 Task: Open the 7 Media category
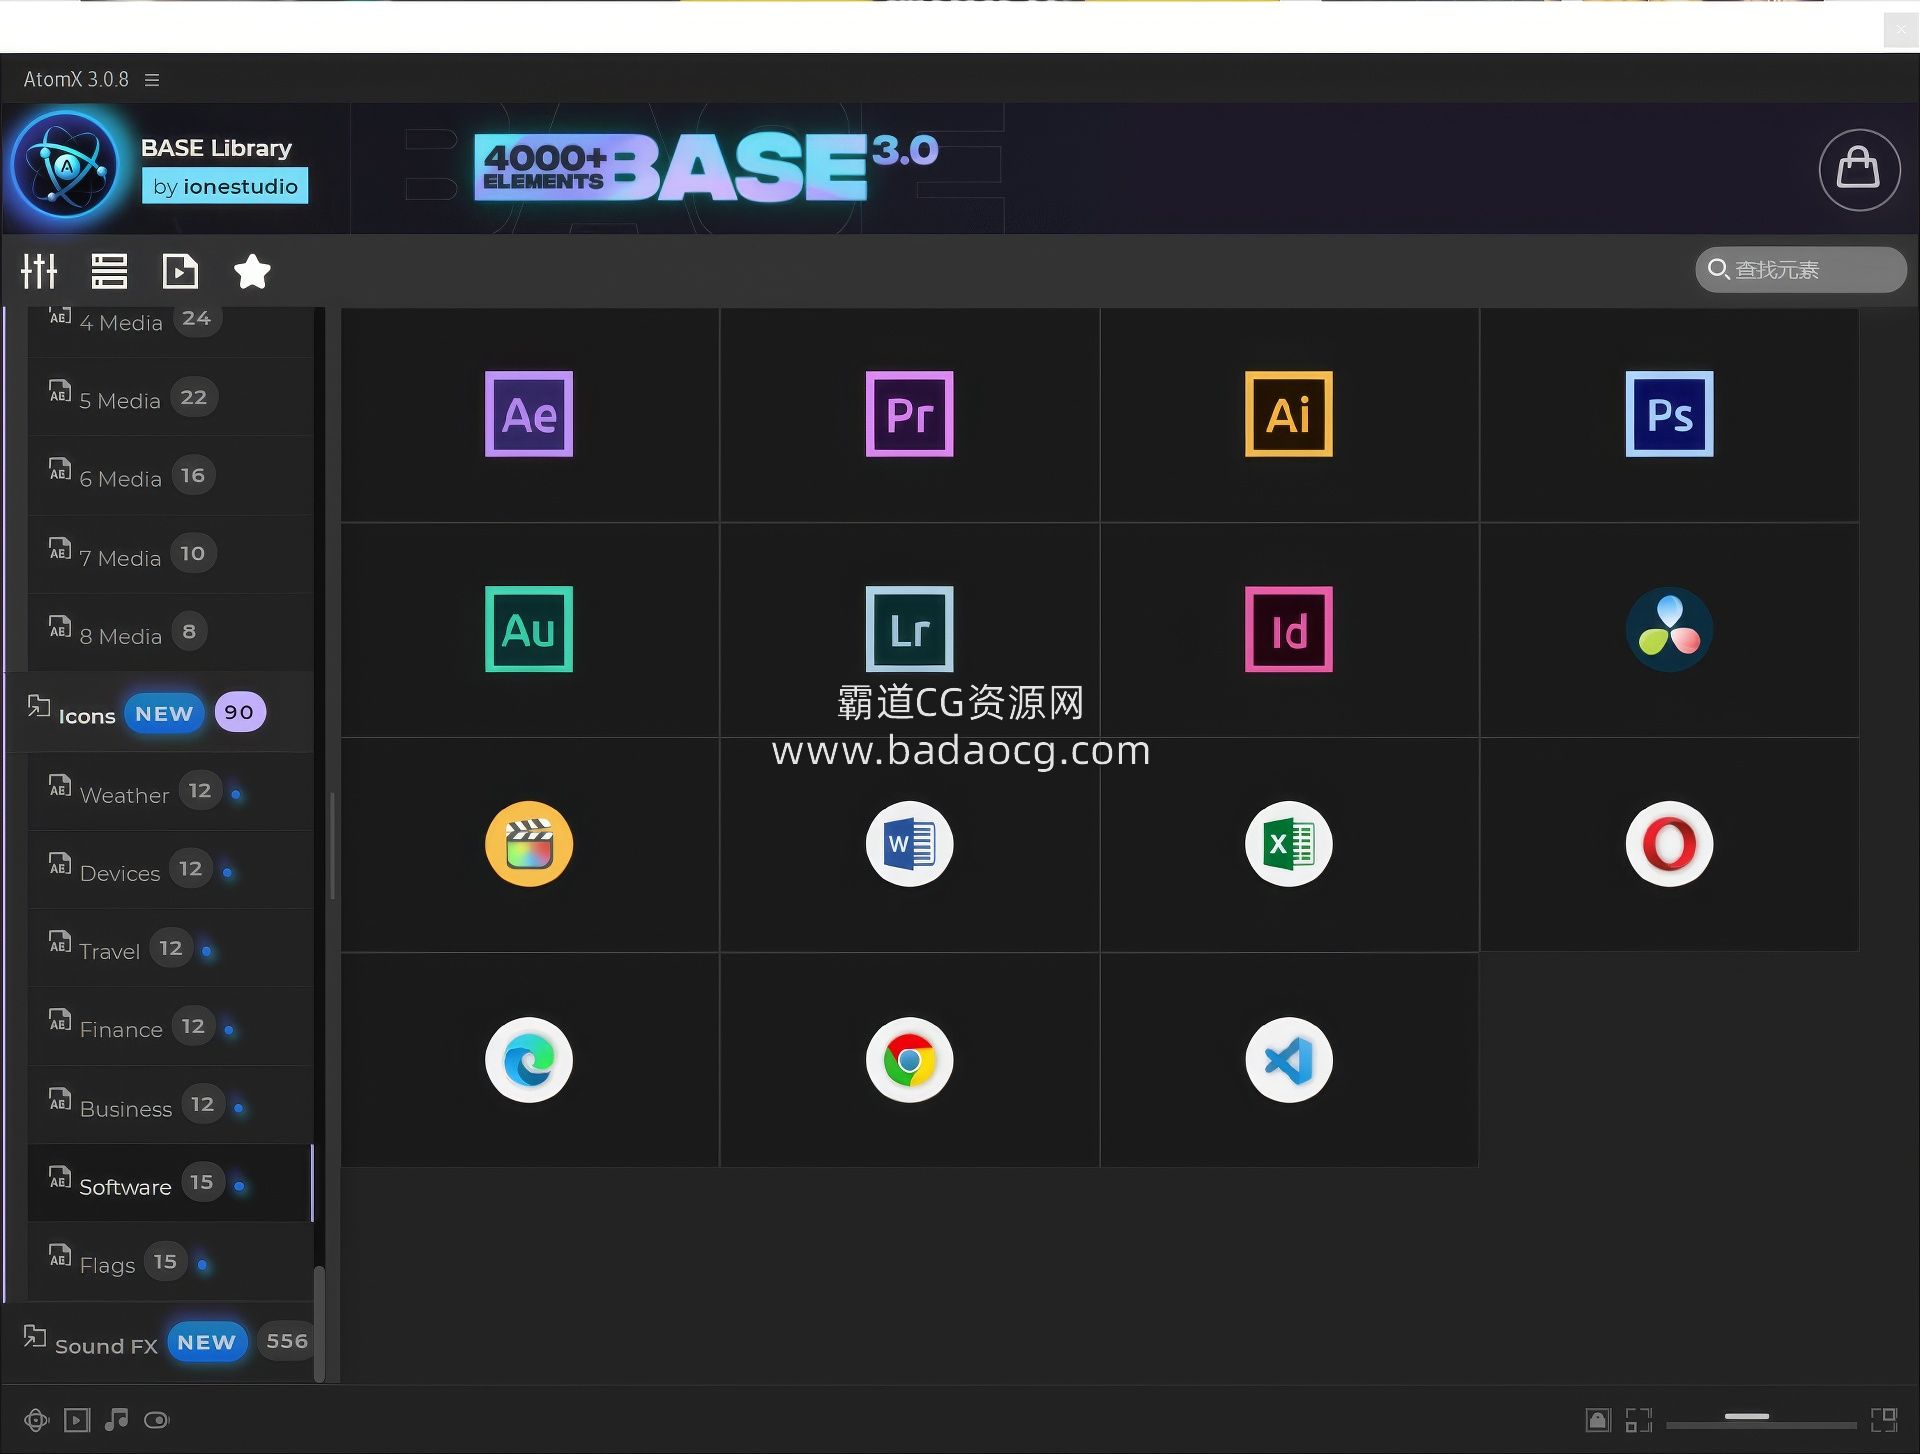(x=170, y=555)
